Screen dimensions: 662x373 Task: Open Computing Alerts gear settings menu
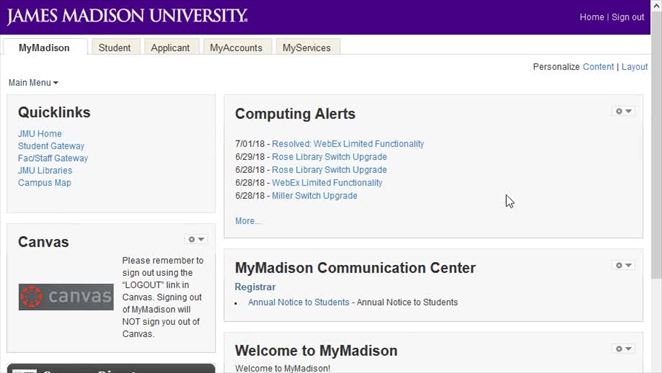tap(623, 111)
